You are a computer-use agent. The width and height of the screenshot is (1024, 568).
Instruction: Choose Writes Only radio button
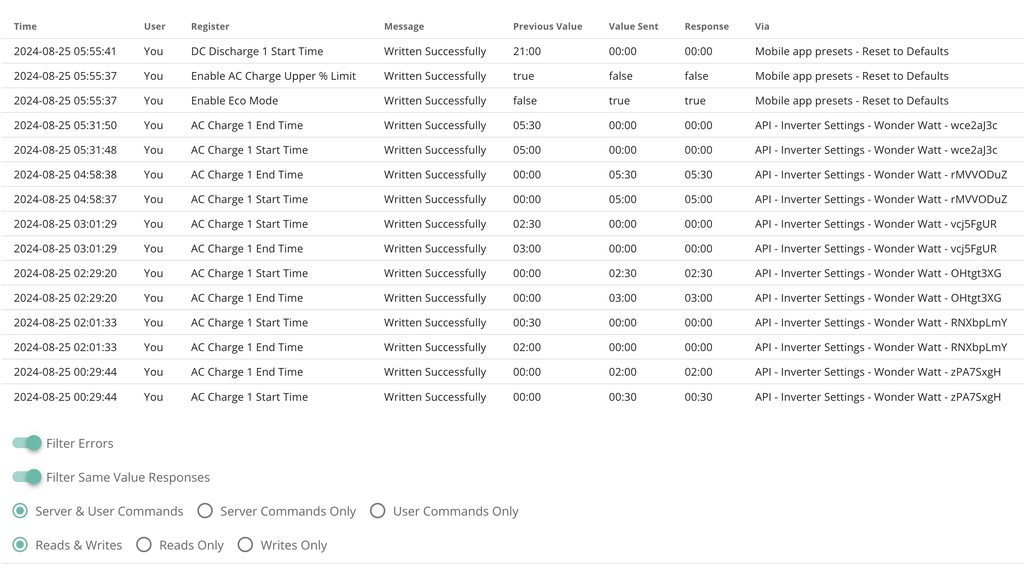pyautogui.click(x=245, y=545)
